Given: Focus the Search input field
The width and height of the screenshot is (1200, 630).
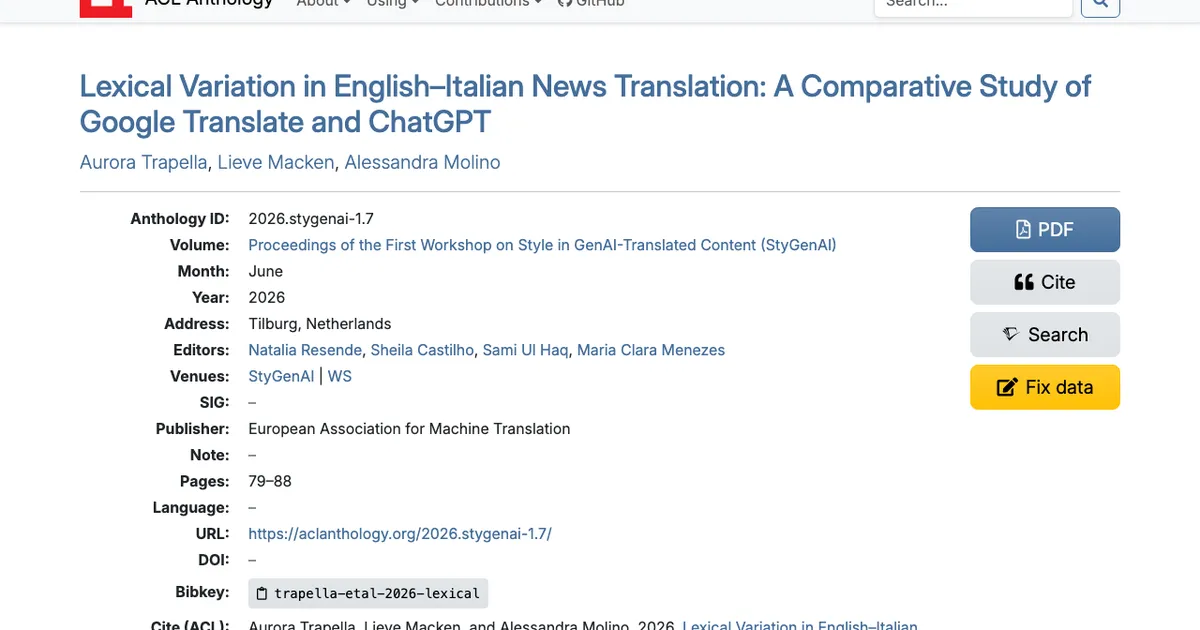Looking at the screenshot, I should [973, 5].
